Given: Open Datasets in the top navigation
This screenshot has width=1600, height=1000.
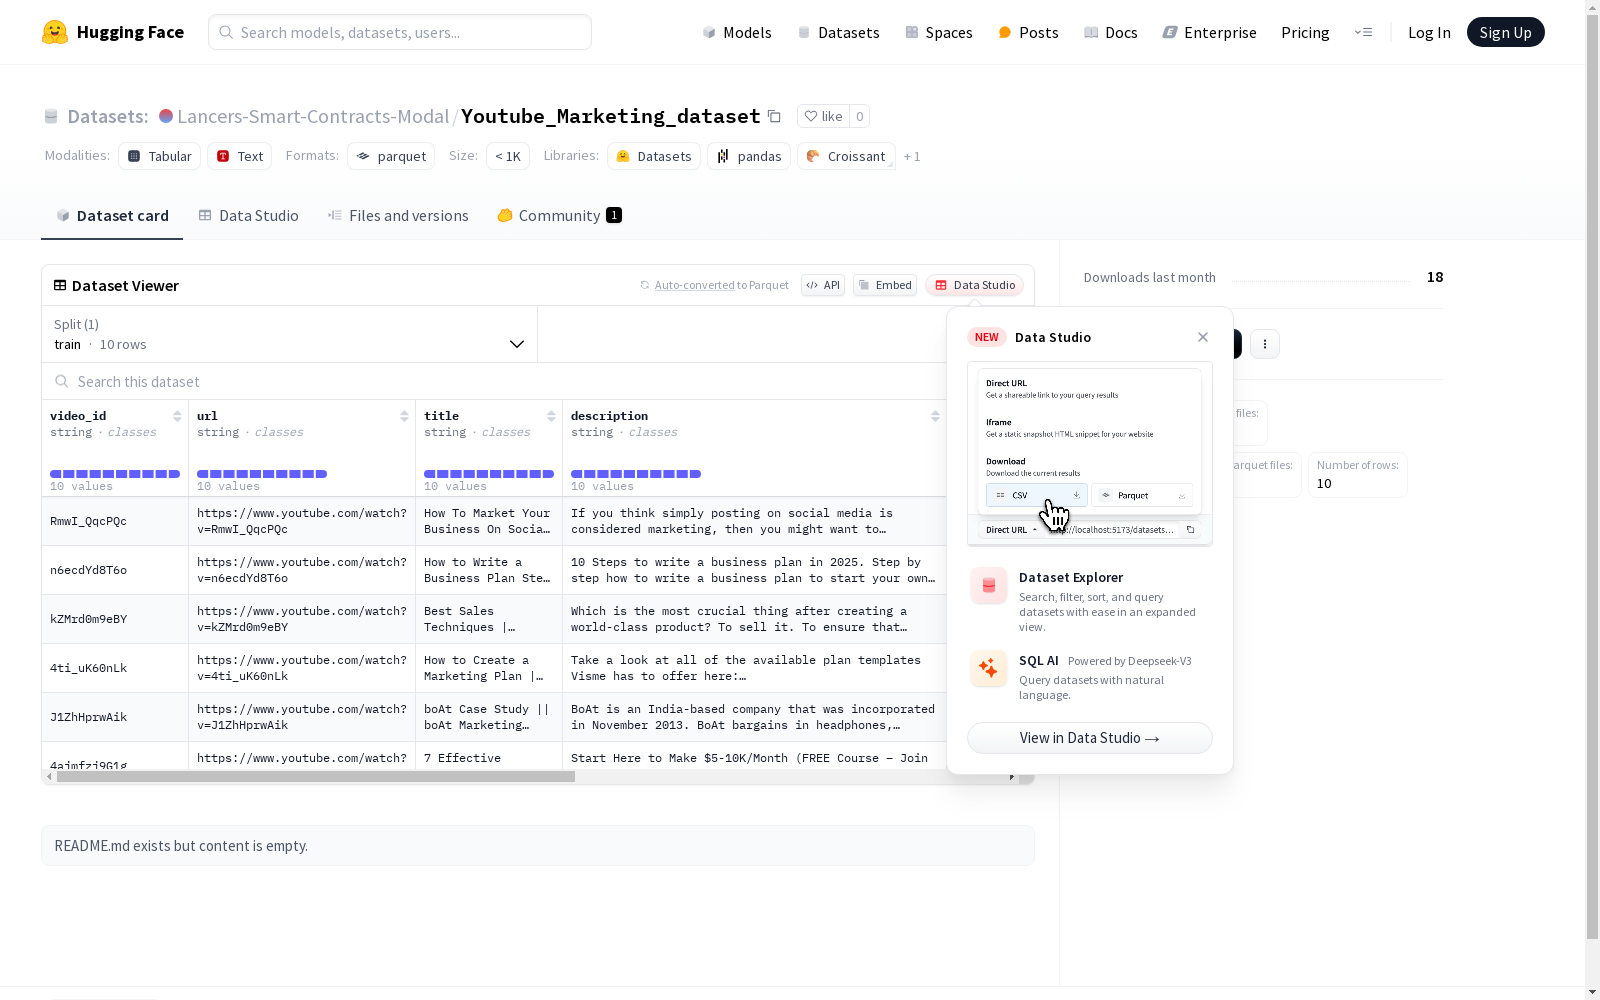Looking at the screenshot, I should [x=838, y=32].
